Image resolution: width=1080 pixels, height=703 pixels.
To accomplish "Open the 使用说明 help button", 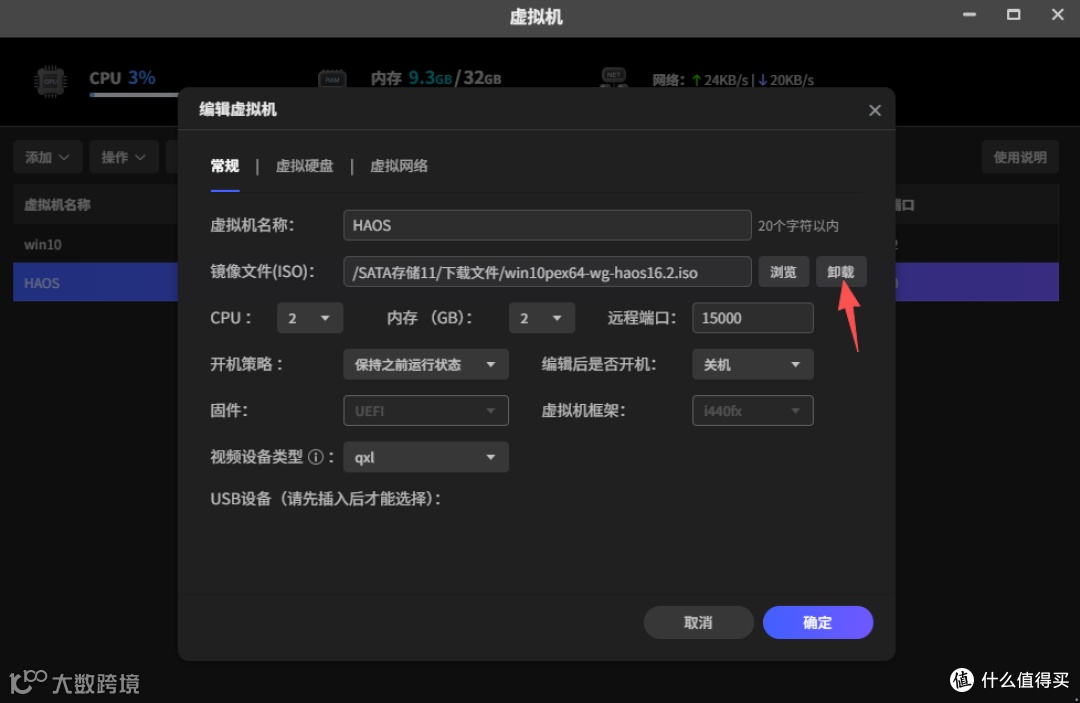I will point(1020,156).
